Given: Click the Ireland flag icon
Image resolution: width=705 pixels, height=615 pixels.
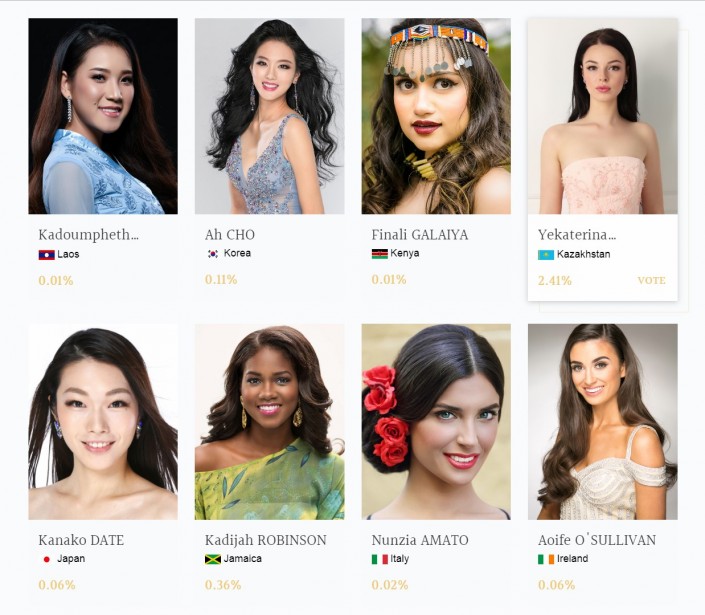Looking at the screenshot, I should click(x=546, y=559).
